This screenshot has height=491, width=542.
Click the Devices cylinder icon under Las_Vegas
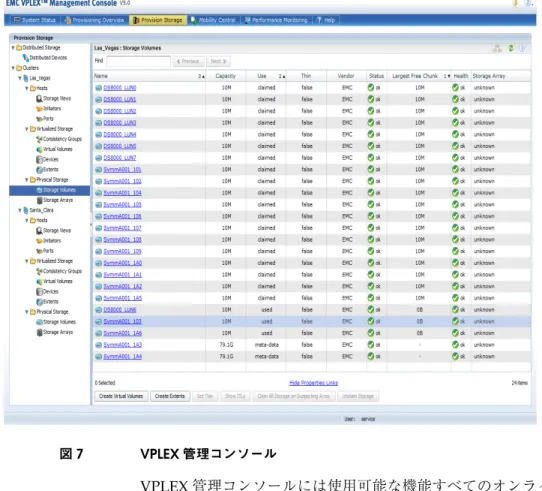[x=39, y=159]
